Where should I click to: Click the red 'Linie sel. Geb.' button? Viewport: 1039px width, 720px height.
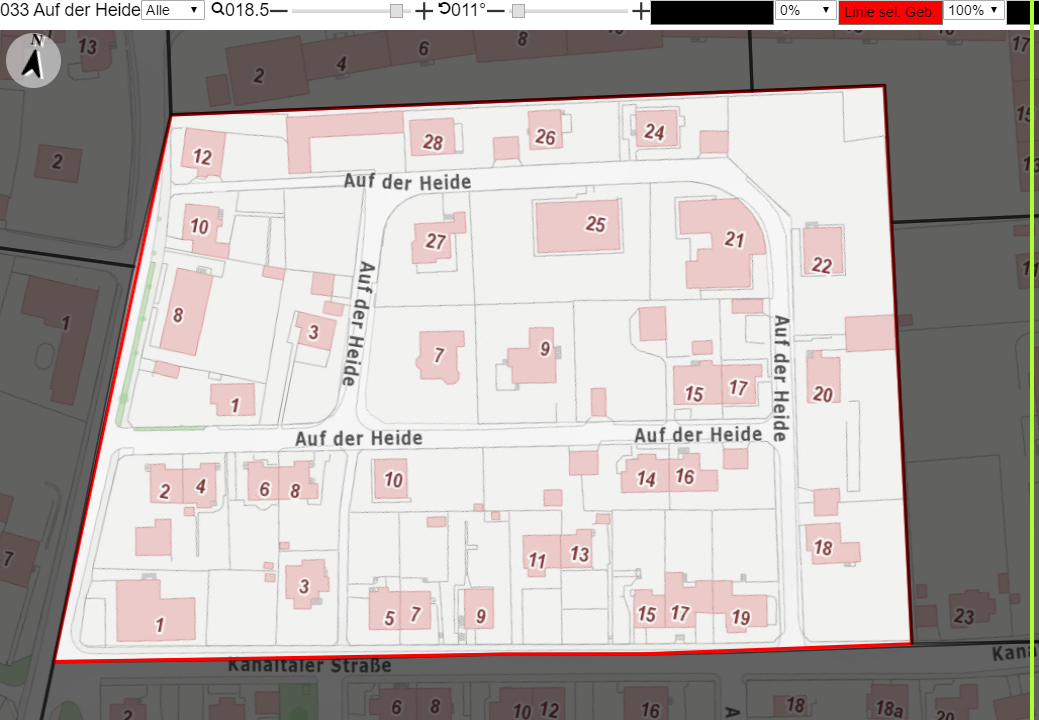pos(890,12)
